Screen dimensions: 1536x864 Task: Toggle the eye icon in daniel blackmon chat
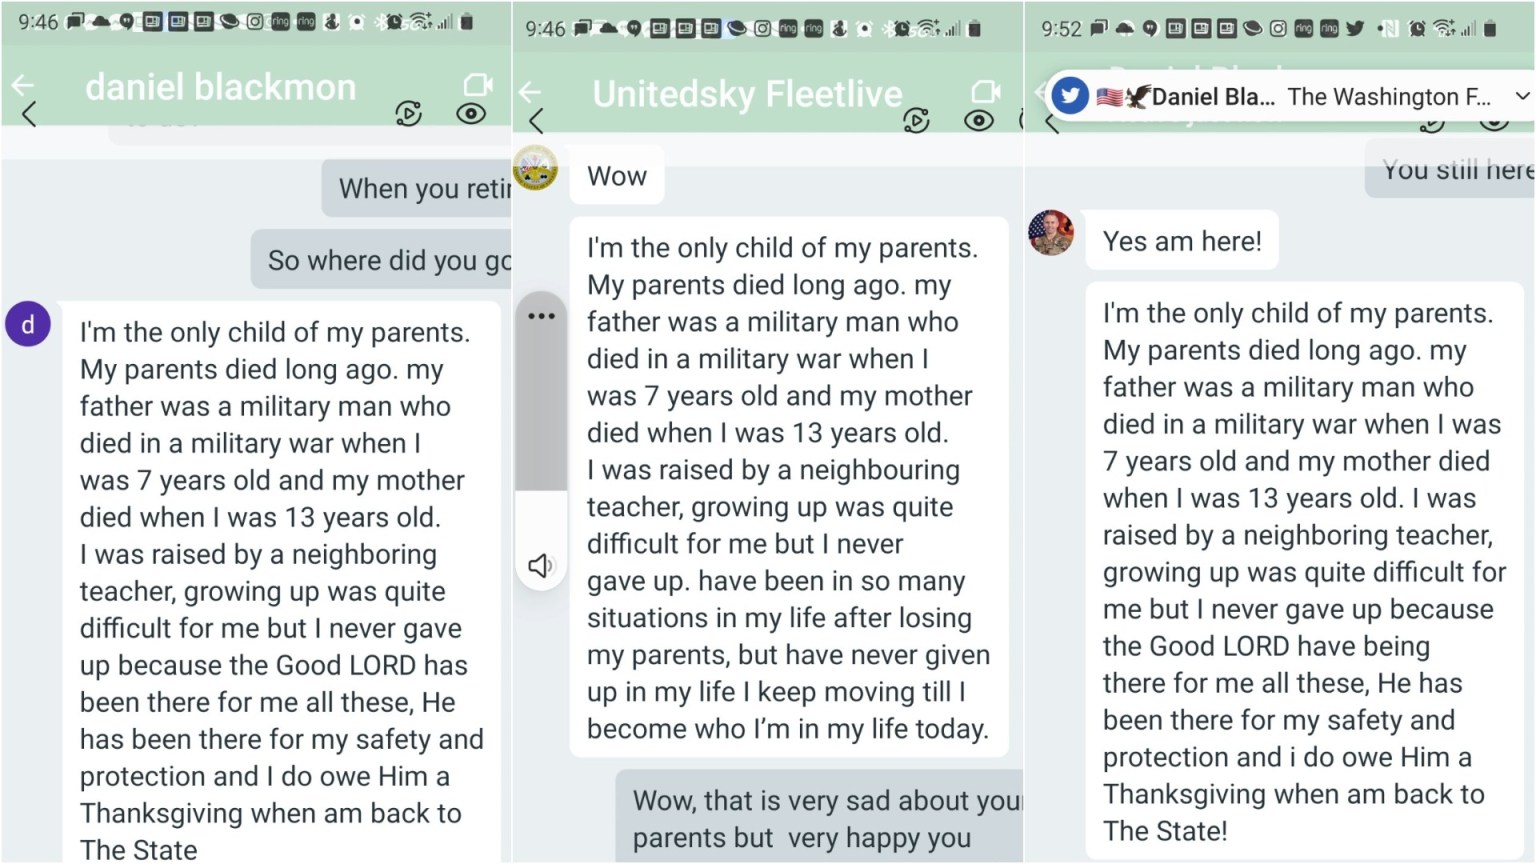(x=471, y=114)
